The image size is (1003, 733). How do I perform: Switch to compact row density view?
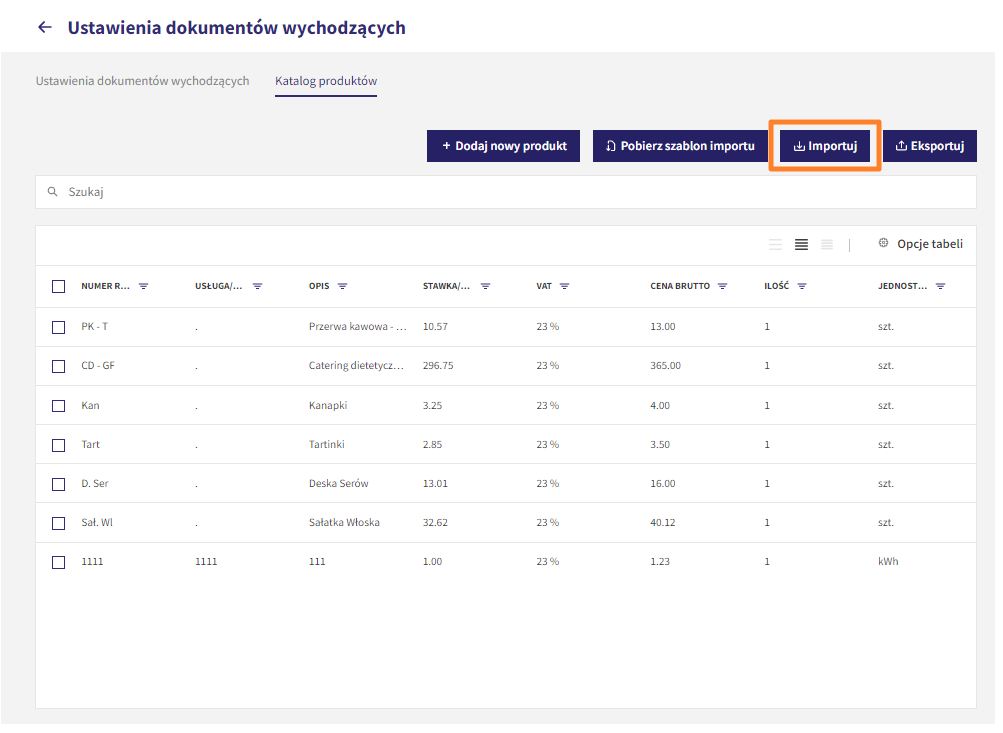826,244
